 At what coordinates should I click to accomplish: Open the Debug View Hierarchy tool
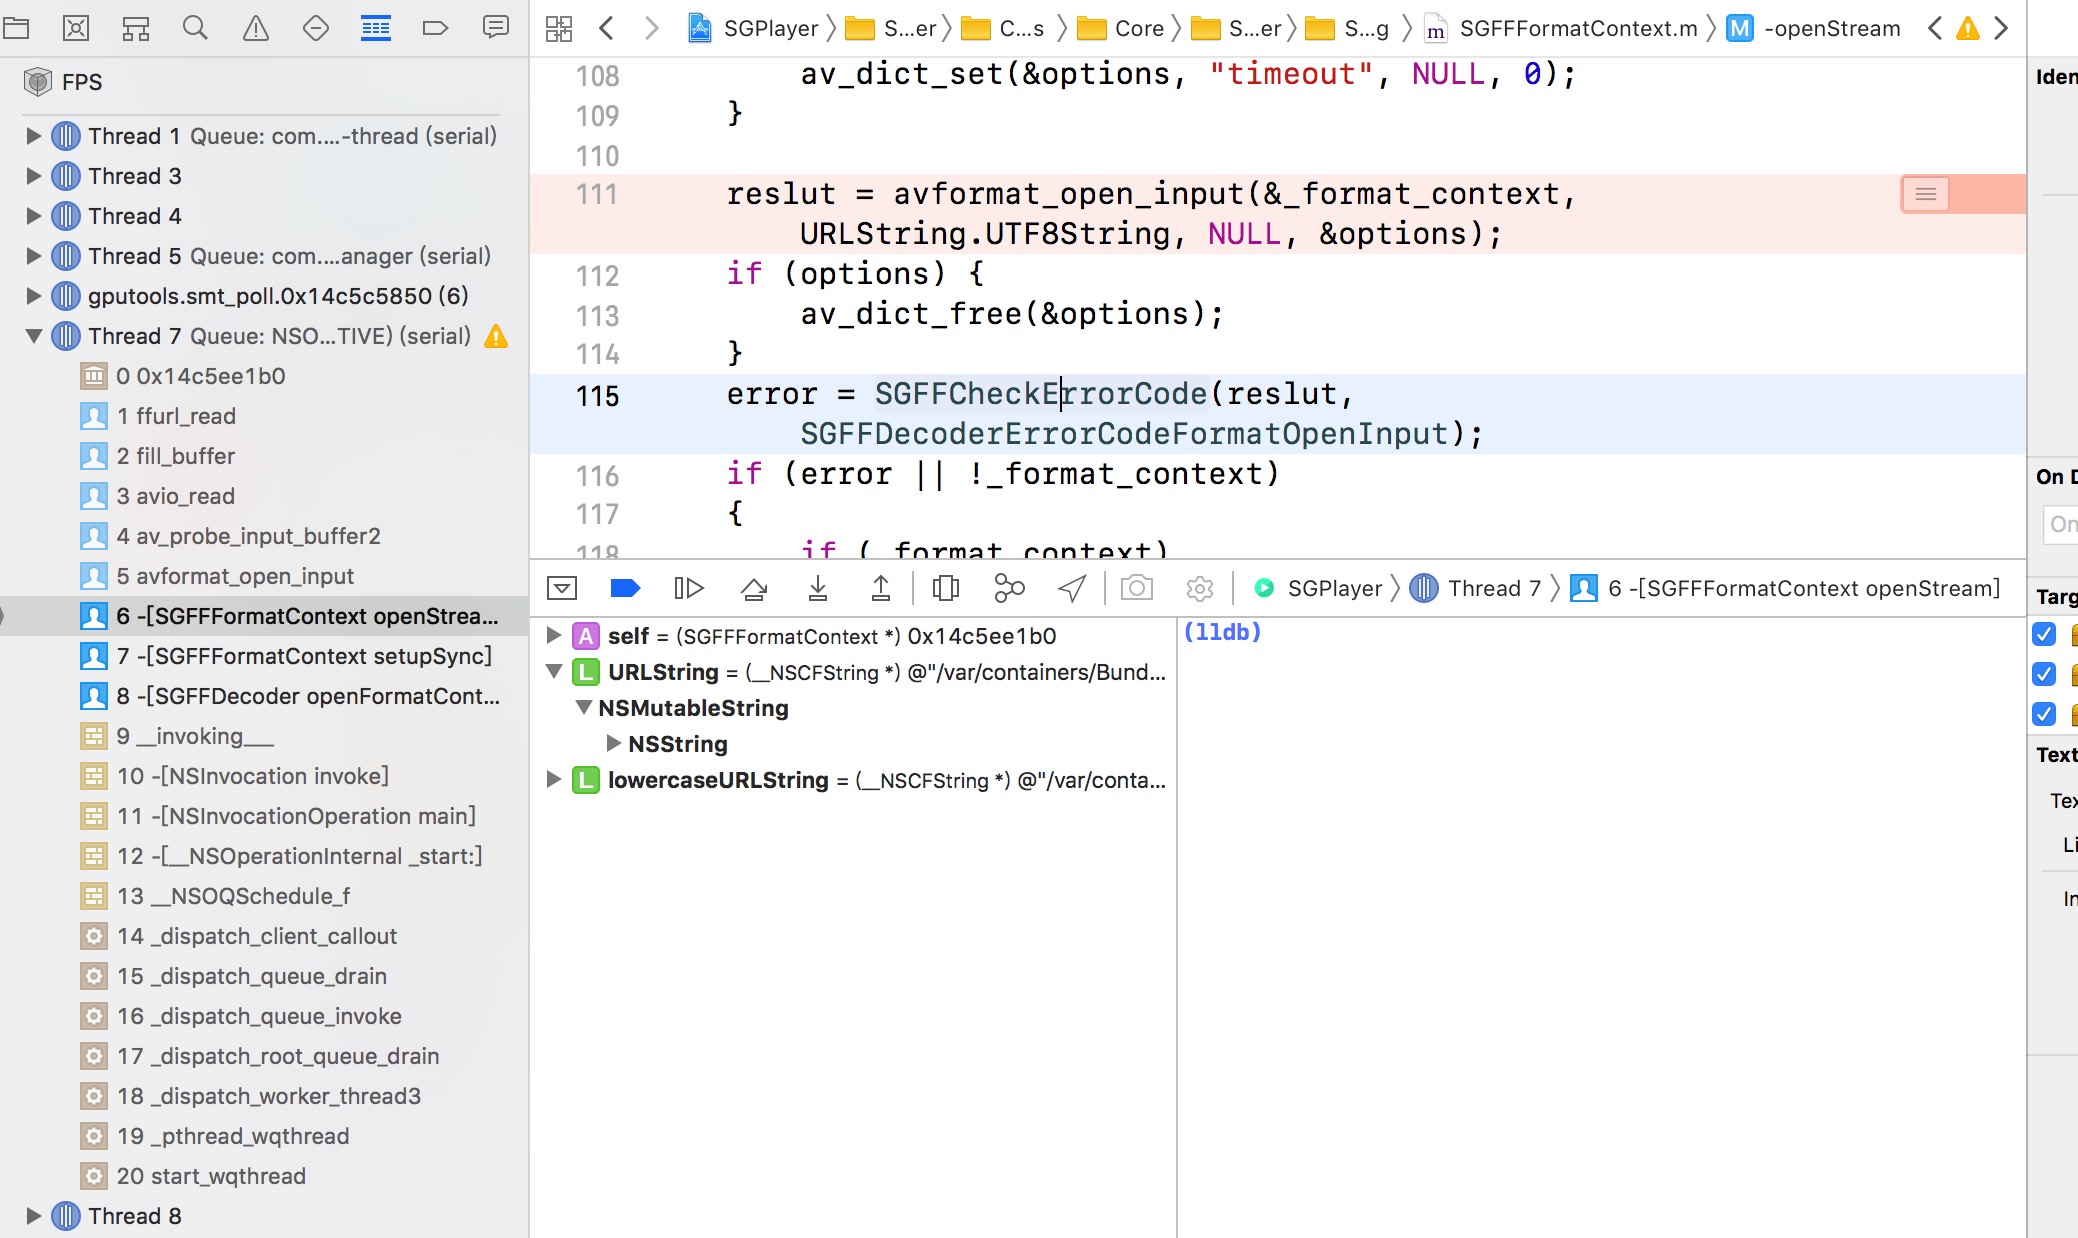pyautogui.click(x=945, y=588)
